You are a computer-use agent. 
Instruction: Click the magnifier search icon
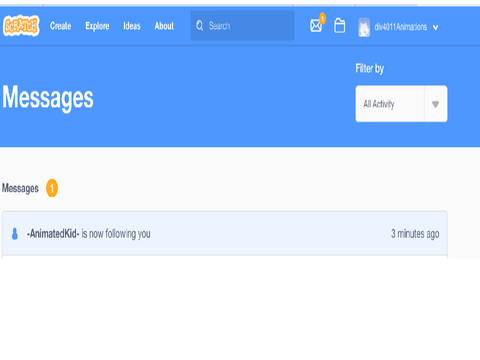[200, 26]
